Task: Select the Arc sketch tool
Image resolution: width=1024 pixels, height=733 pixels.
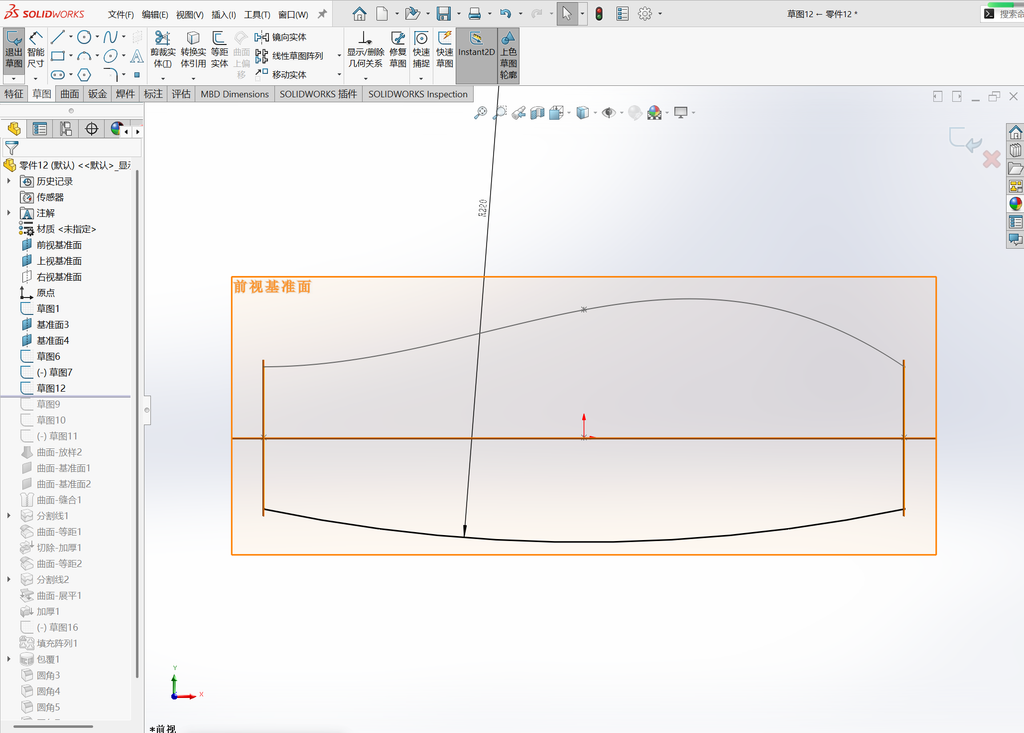Action: coord(84,56)
